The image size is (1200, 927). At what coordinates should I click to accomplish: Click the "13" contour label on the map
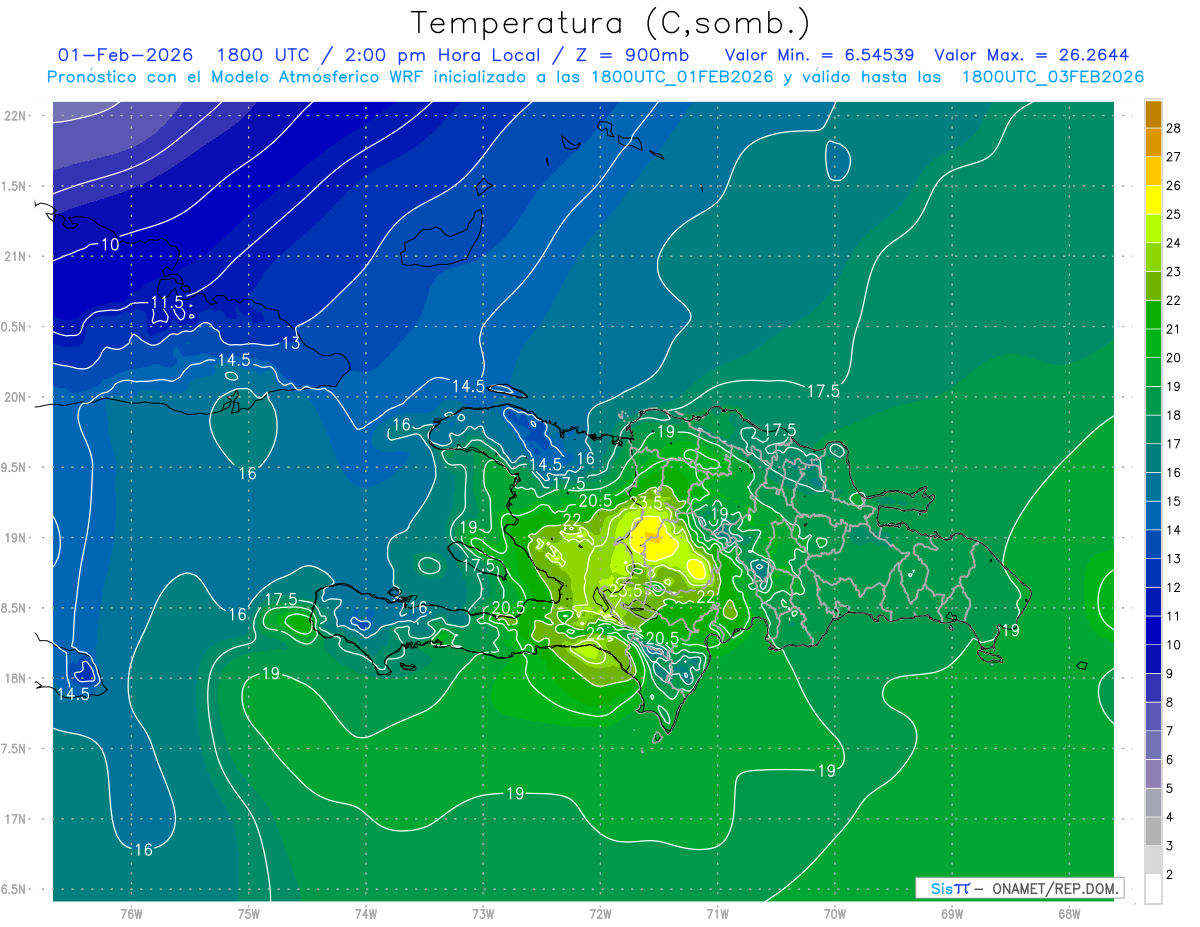[291, 344]
